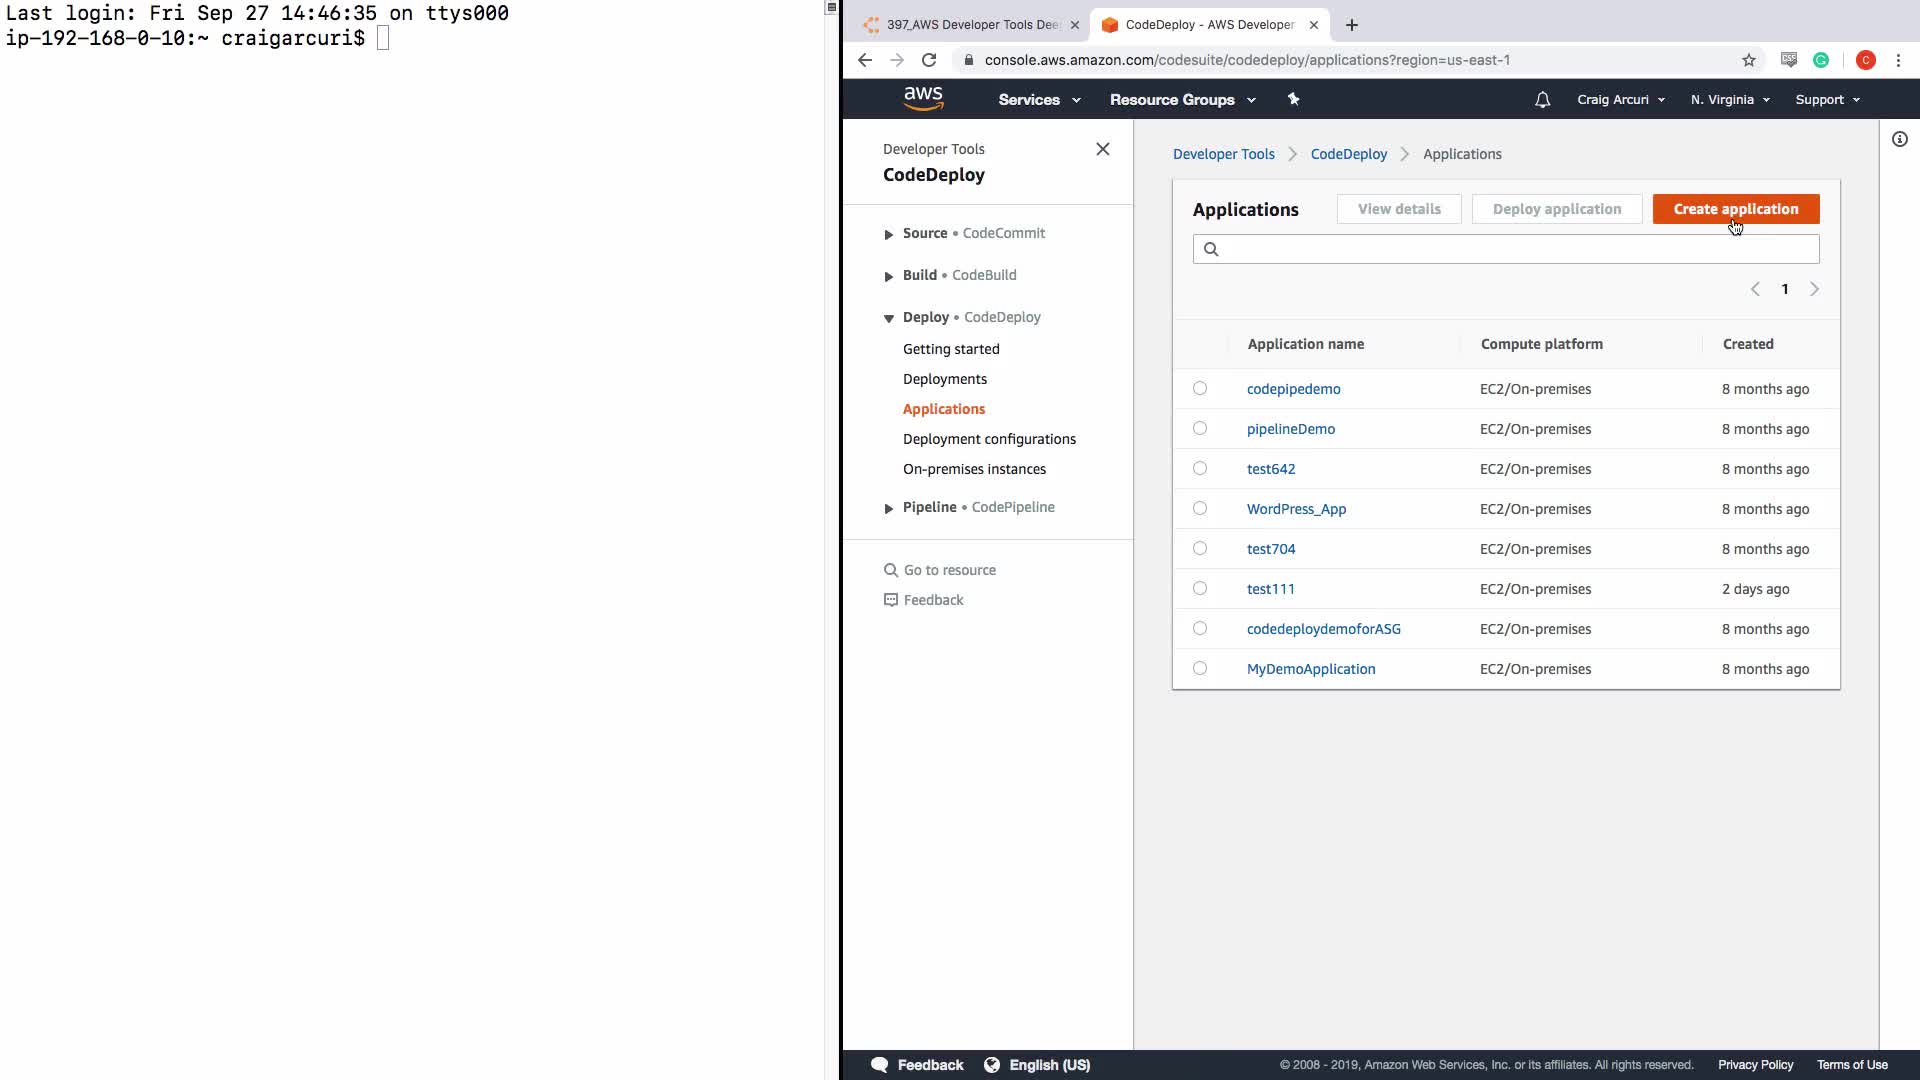Select radio button for MyDemoApplication
This screenshot has height=1080, width=1920.
tap(1200, 669)
